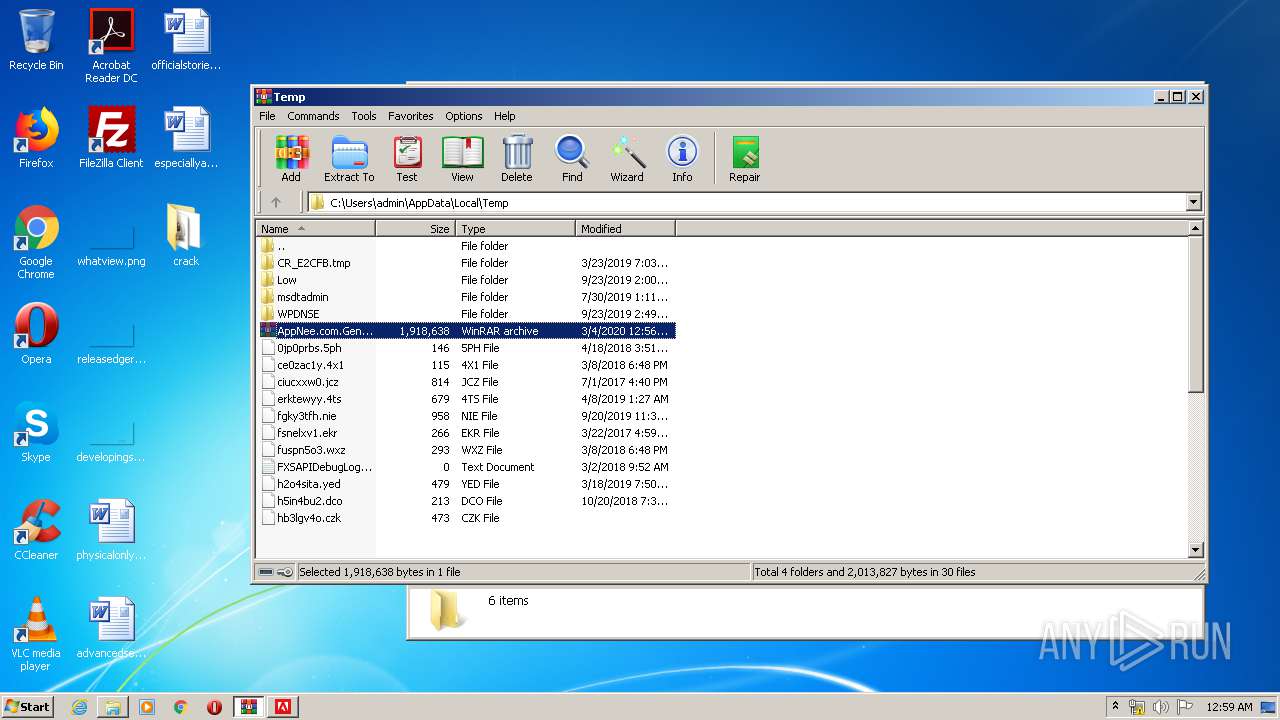Click the status bar drive icon
The image size is (1280, 720).
(266, 572)
